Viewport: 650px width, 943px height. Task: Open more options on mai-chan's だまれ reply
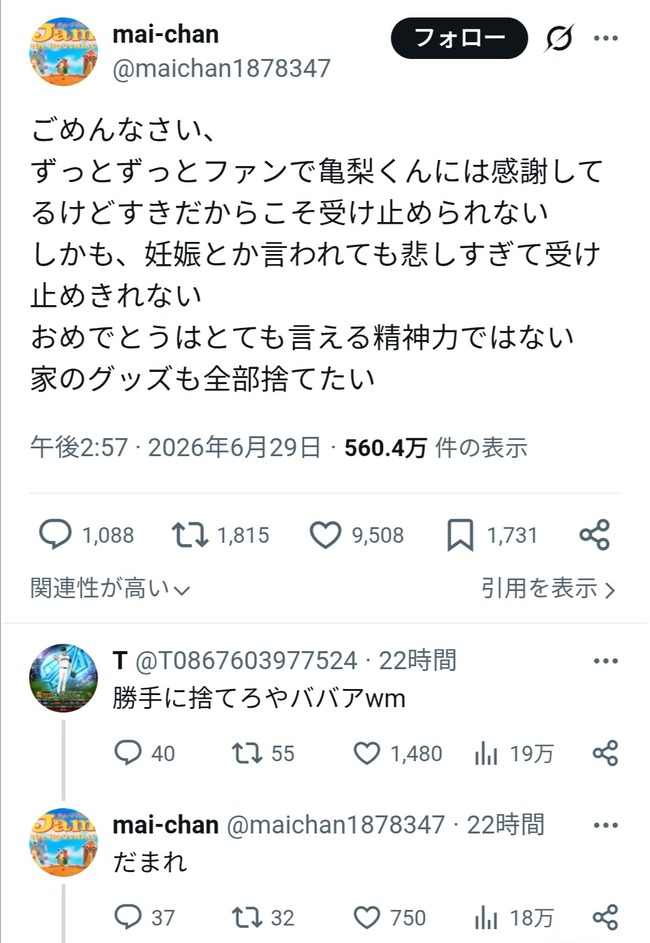(605, 825)
